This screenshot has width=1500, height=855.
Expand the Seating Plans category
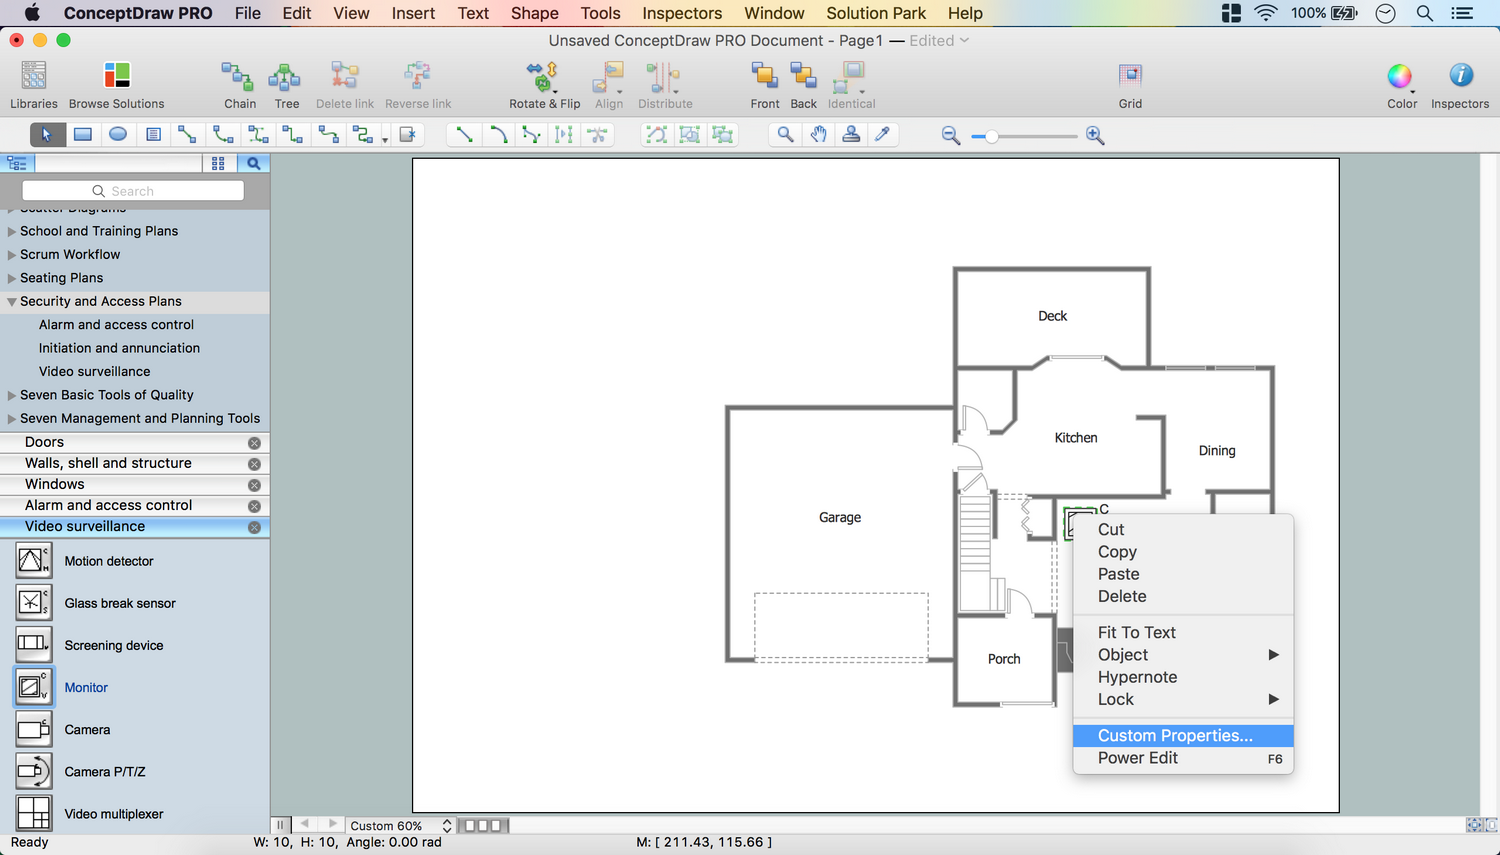pos(12,279)
